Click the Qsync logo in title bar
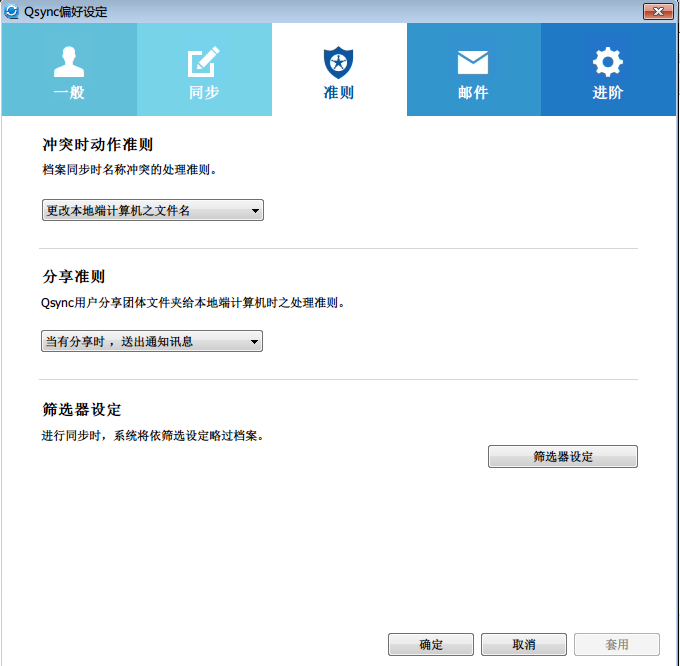Image resolution: width=680 pixels, height=666 pixels. tap(12, 11)
